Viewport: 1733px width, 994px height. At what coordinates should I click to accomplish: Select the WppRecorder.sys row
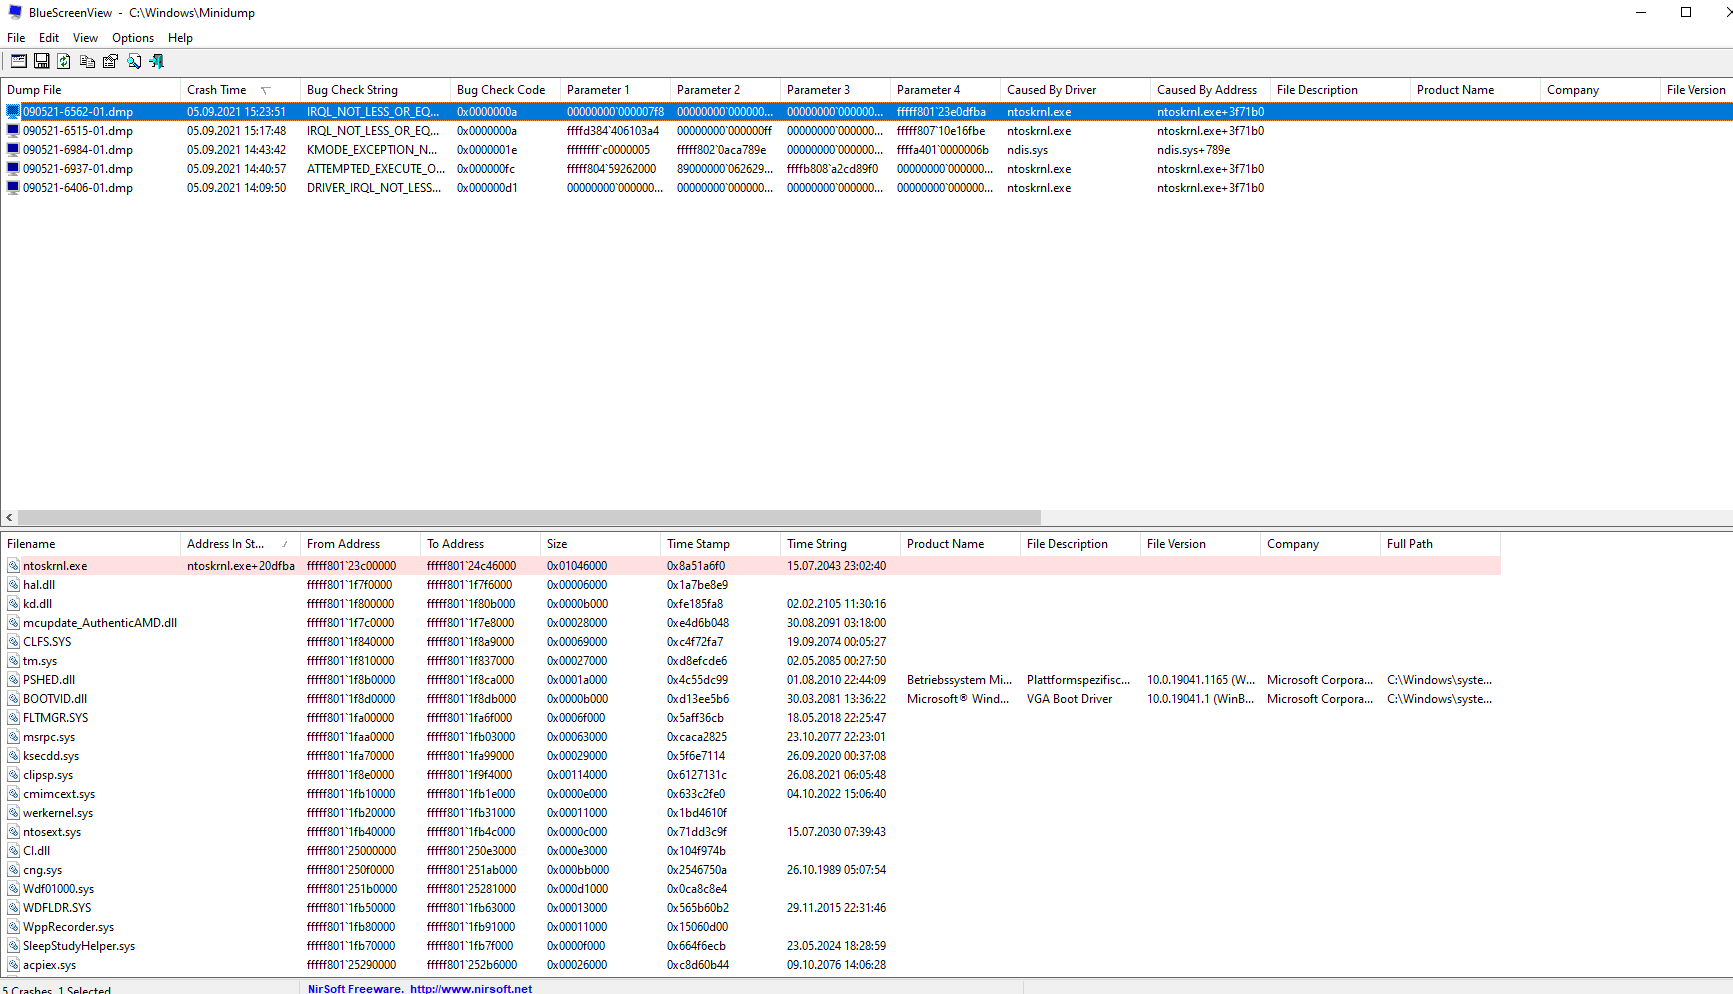(x=750, y=927)
